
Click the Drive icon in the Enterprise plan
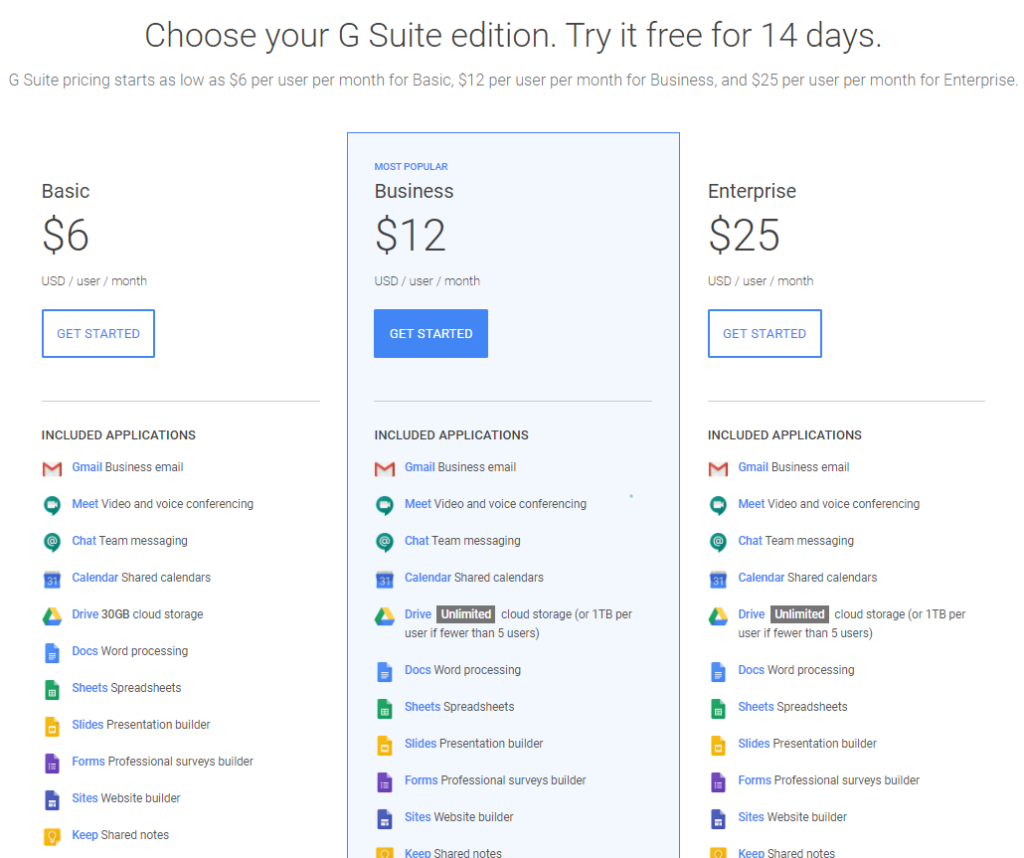(x=718, y=616)
